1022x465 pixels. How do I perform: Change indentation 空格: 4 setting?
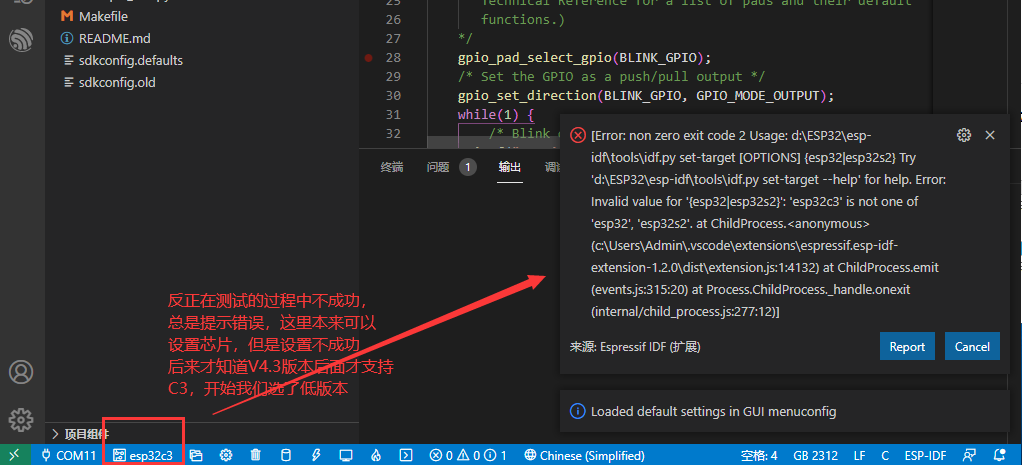coord(759,455)
